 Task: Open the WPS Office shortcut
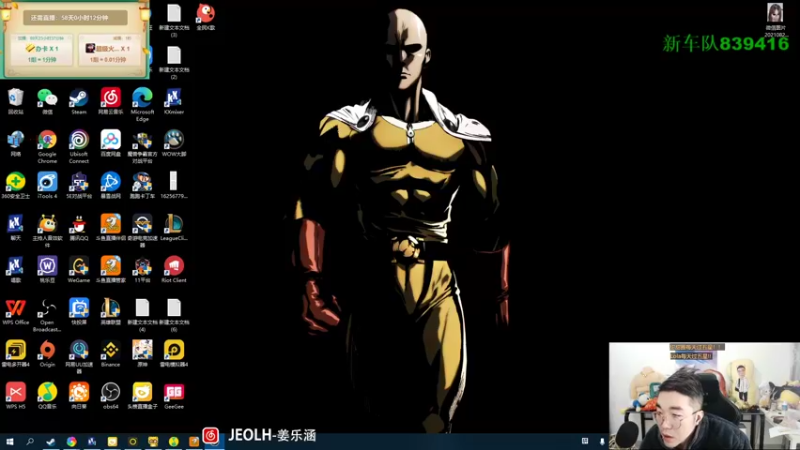16,309
